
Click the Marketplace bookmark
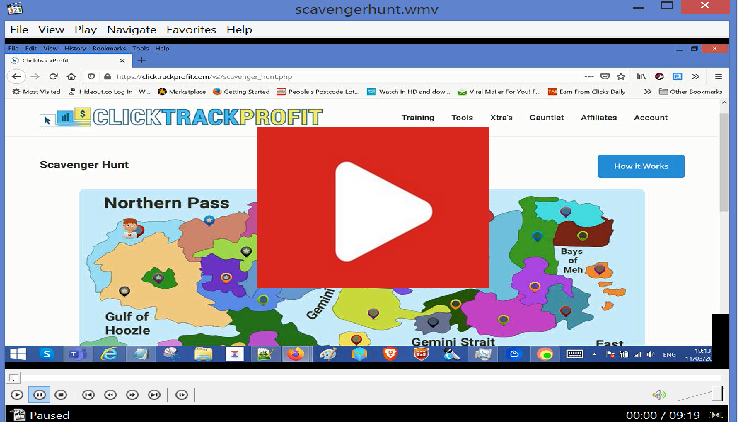click(x=182, y=91)
